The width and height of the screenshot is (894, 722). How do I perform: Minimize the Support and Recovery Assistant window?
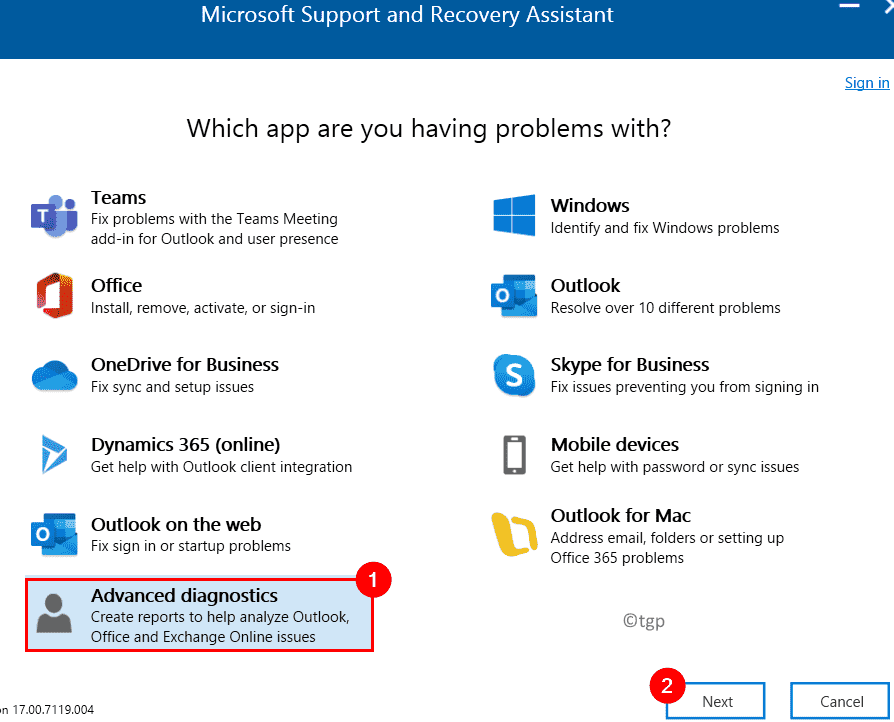coord(849,6)
